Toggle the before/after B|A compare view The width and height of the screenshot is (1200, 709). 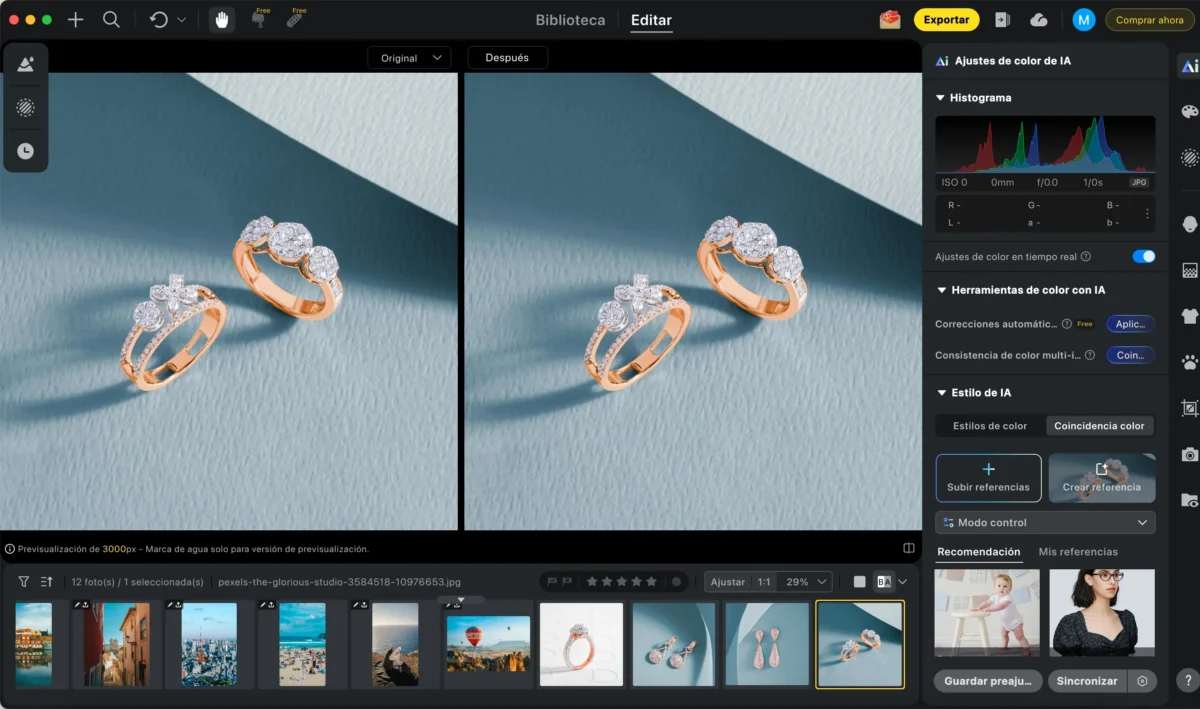(883, 582)
